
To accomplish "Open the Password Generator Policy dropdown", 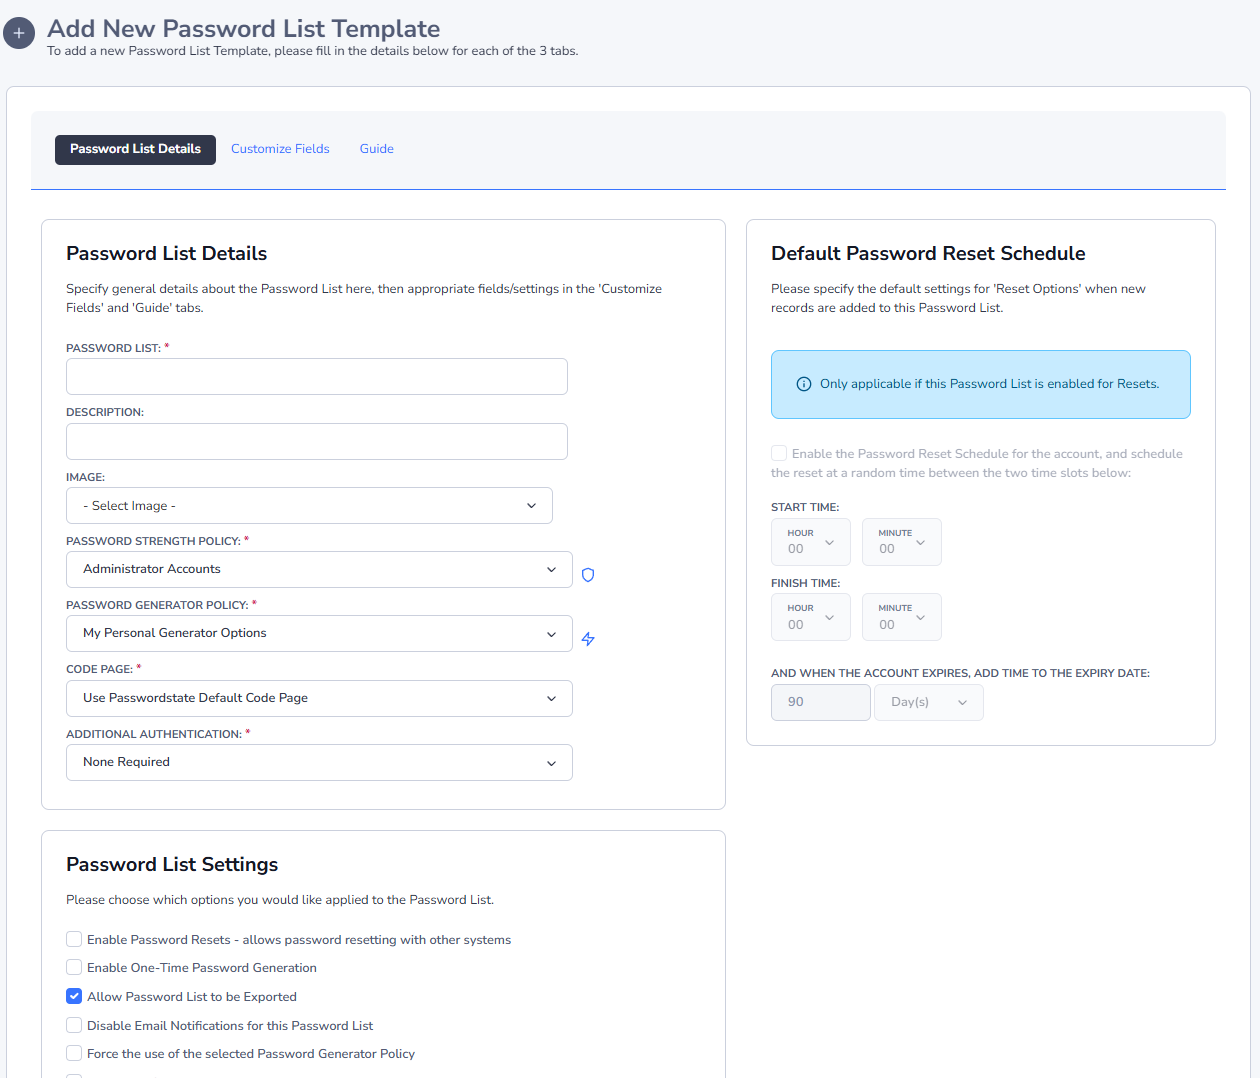I will [319, 634].
